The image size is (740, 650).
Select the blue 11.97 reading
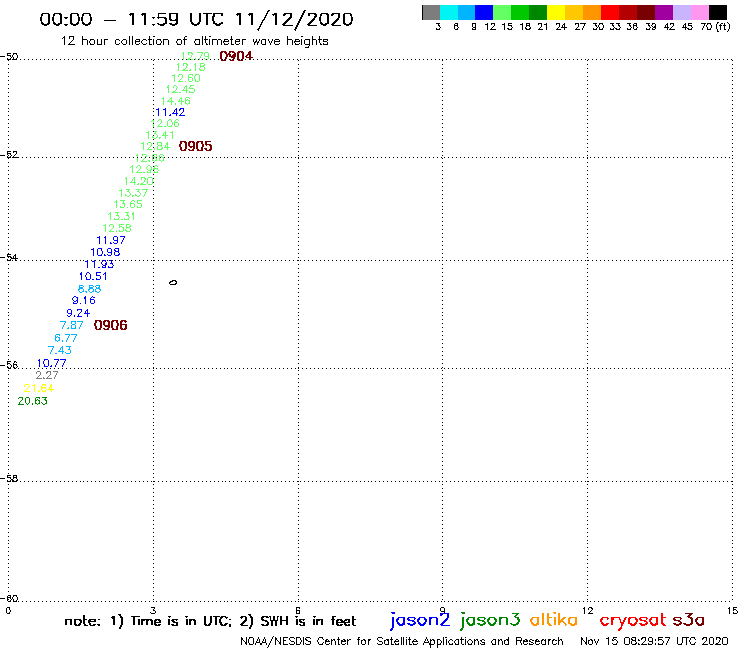pyautogui.click(x=110, y=240)
